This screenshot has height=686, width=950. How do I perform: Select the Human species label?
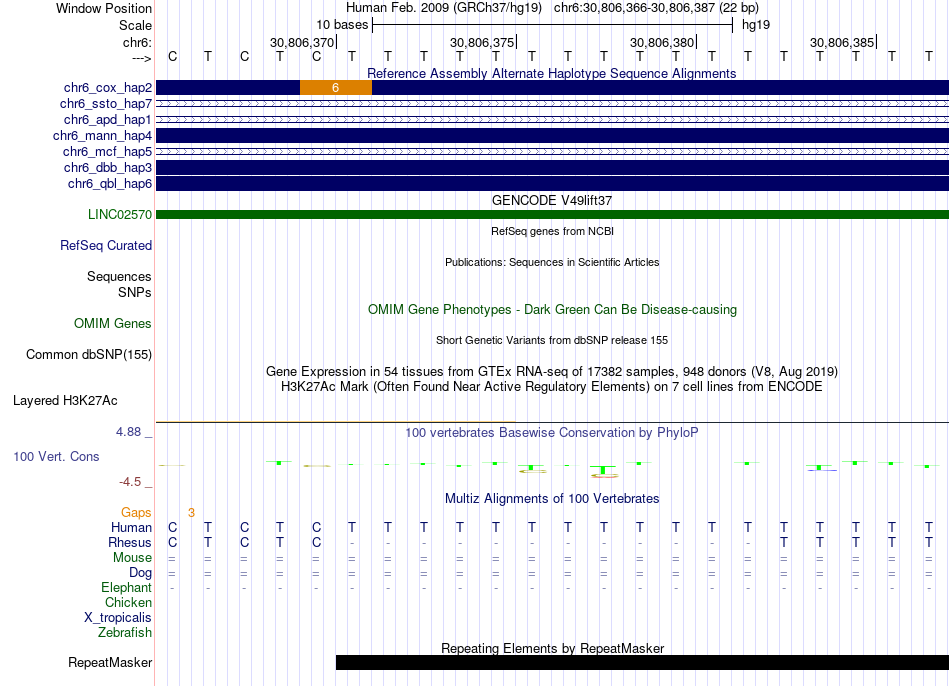click(131, 527)
